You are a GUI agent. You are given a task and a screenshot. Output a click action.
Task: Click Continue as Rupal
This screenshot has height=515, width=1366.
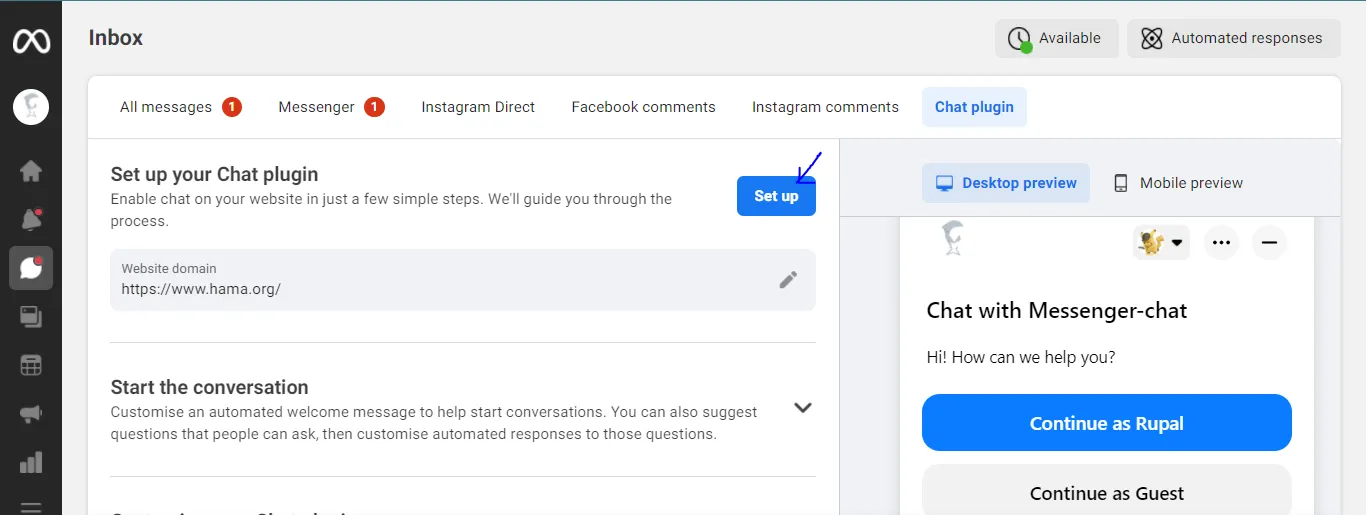[1107, 423]
